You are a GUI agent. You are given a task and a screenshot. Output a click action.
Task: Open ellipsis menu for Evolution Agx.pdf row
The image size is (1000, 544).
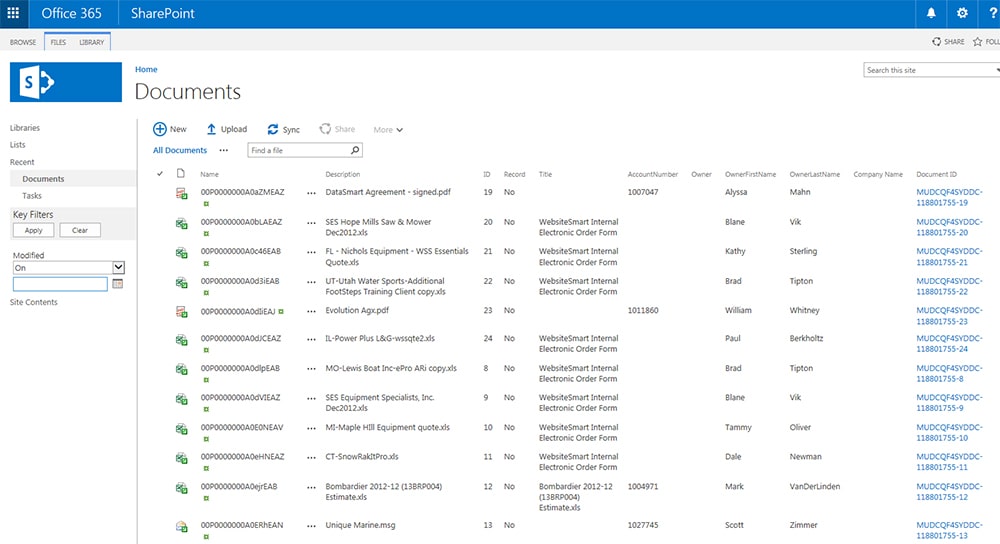[311, 311]
